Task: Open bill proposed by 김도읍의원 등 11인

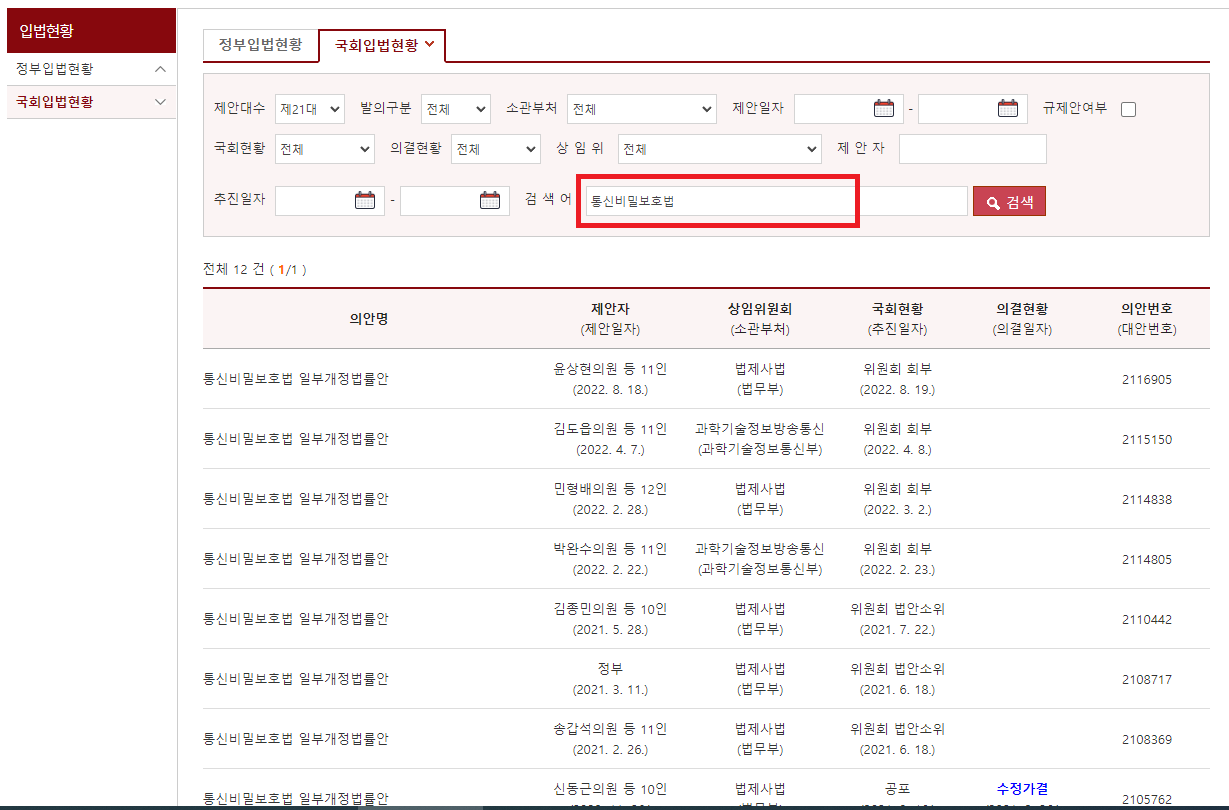Action: coord(296,439)
